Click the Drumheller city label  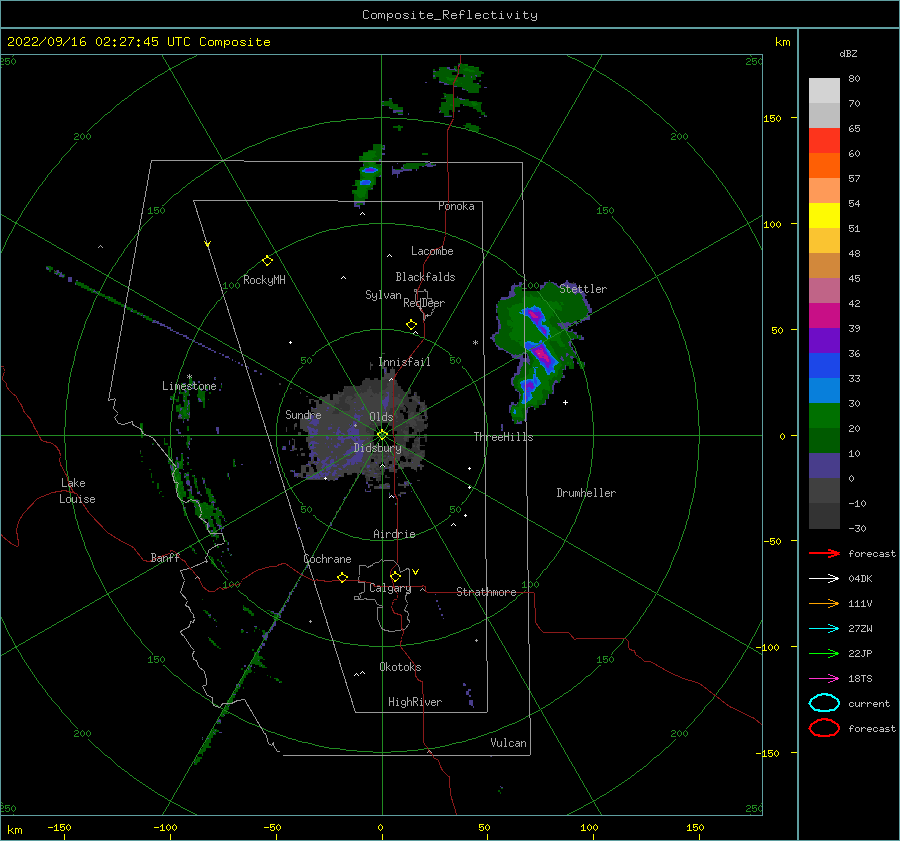pos(586,493)
